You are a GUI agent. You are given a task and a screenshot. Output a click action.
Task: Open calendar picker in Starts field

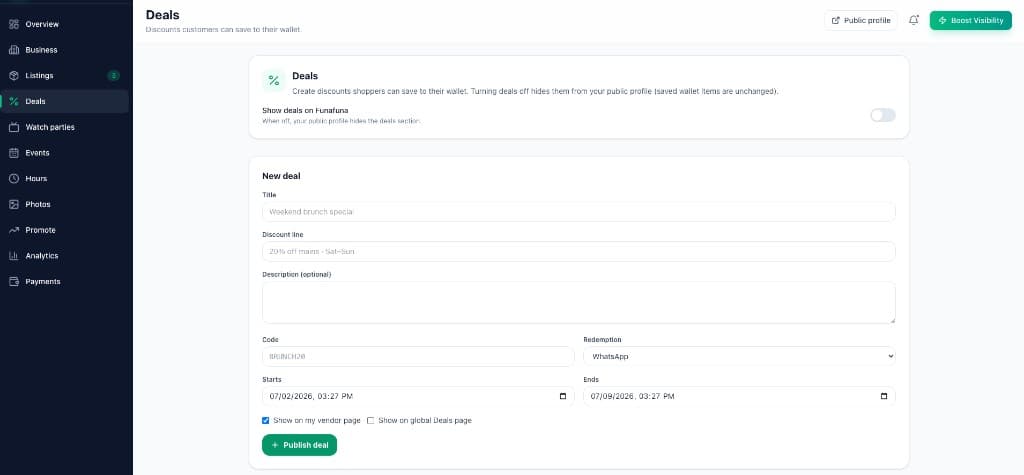[563, 396]
